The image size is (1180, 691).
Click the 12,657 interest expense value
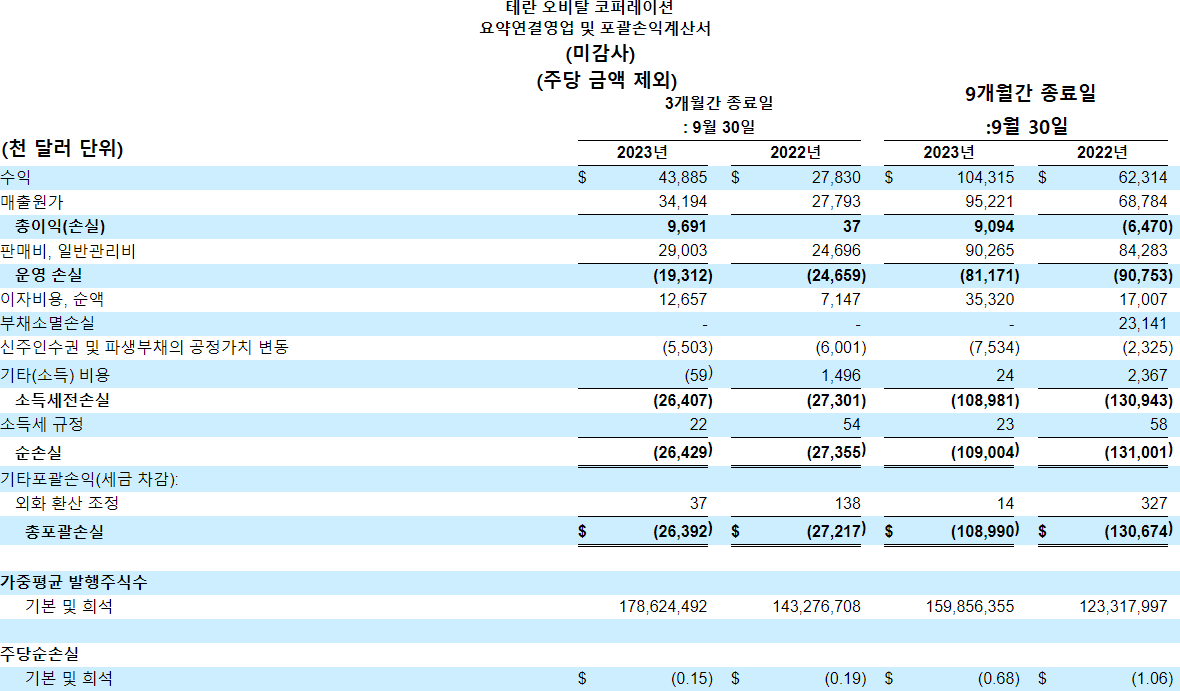[683, 300]
